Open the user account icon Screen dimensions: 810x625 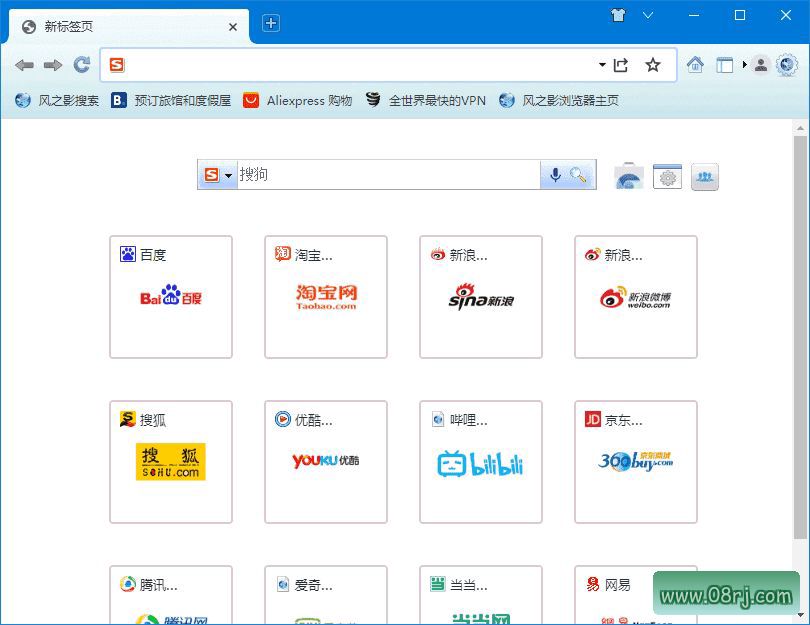point(761,65)
